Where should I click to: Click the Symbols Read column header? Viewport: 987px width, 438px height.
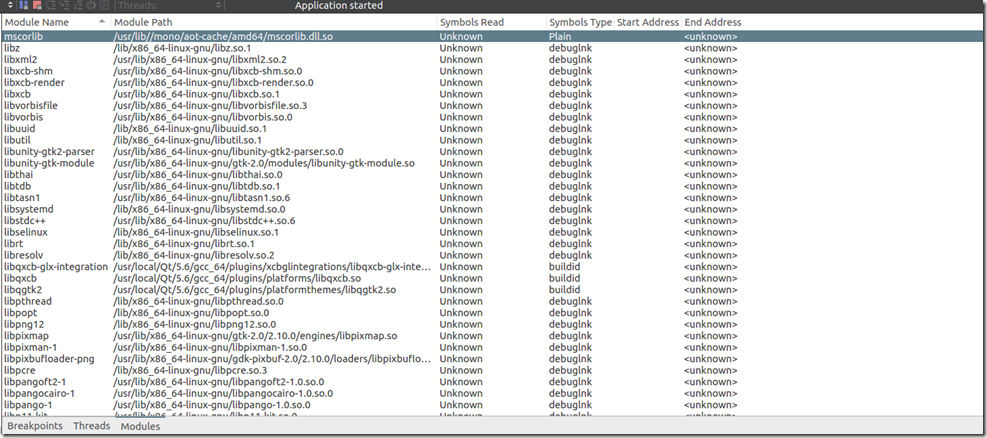[471, 21]
